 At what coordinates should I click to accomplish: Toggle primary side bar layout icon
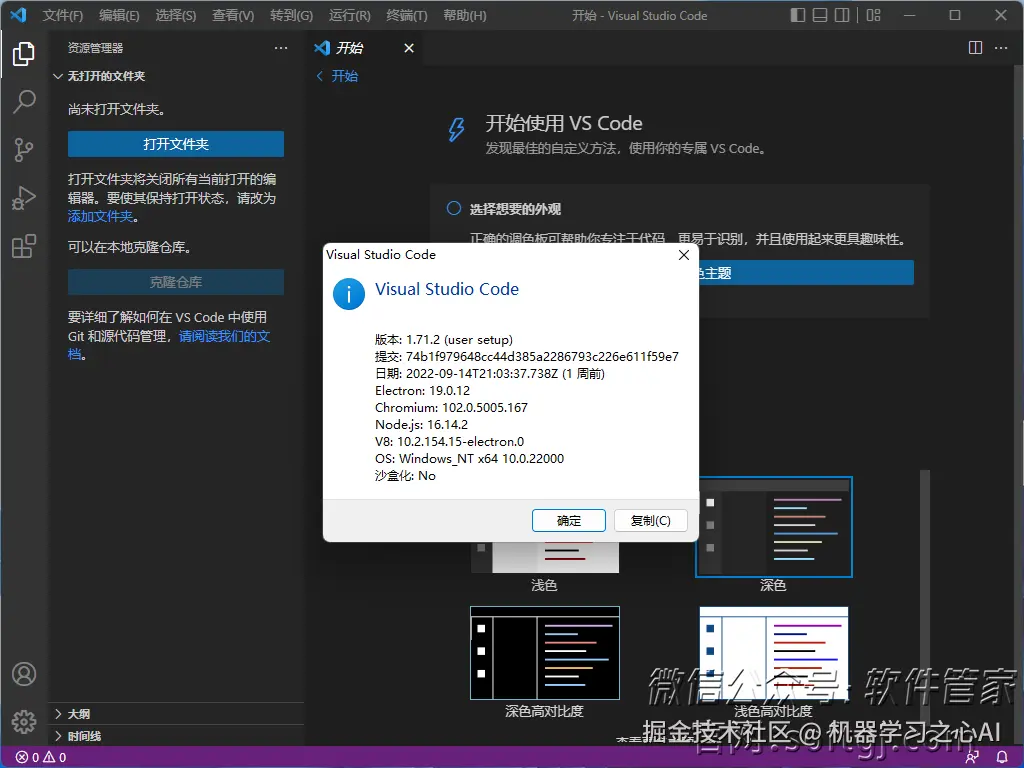(797, 15)
